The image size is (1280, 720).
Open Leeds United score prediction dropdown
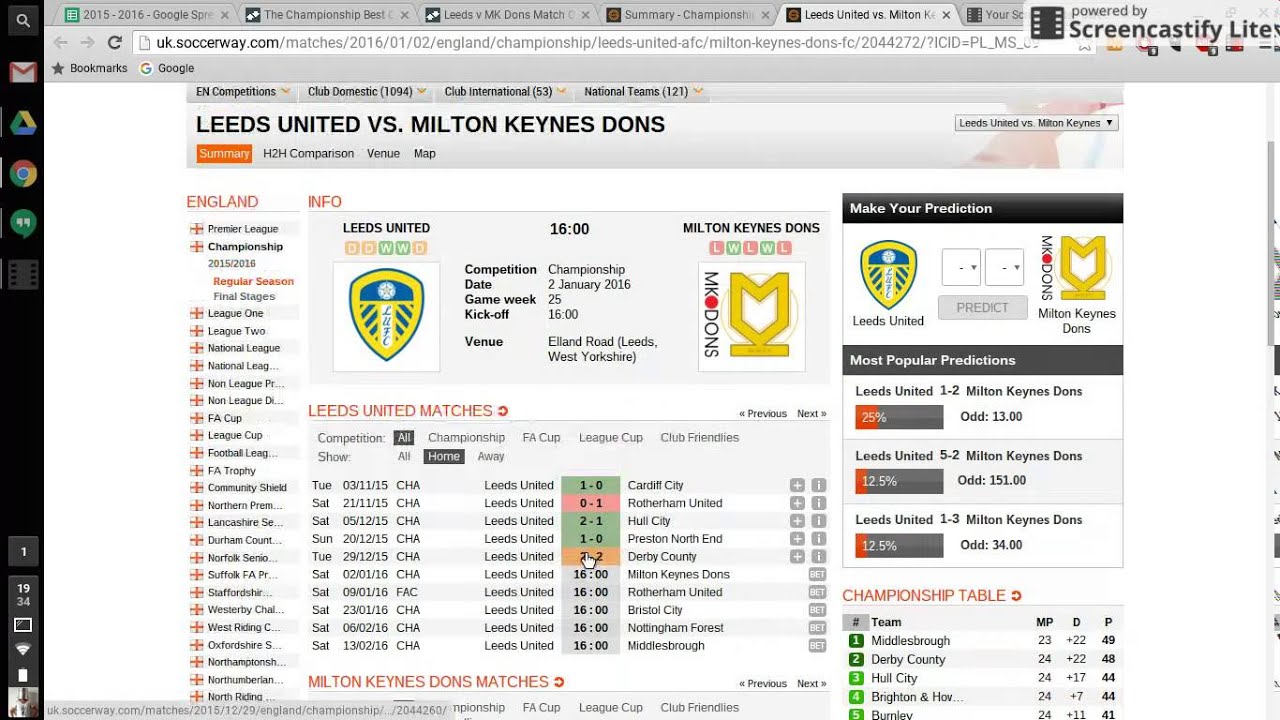click(961, 267)
